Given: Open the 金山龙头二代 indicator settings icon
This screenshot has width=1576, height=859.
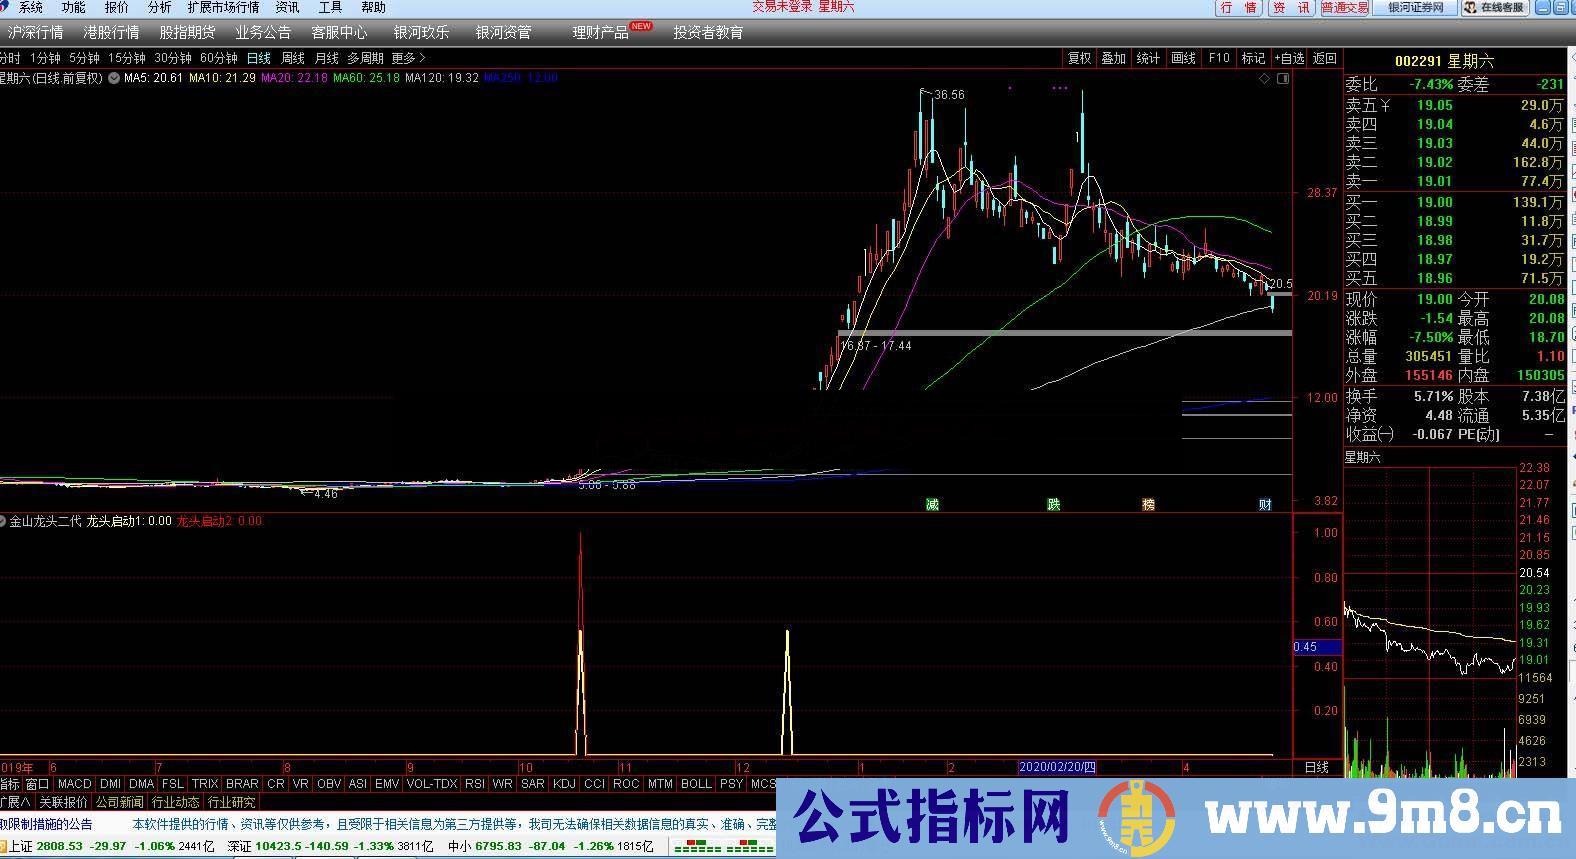Looking at the screenshot, I should point(3,521).
